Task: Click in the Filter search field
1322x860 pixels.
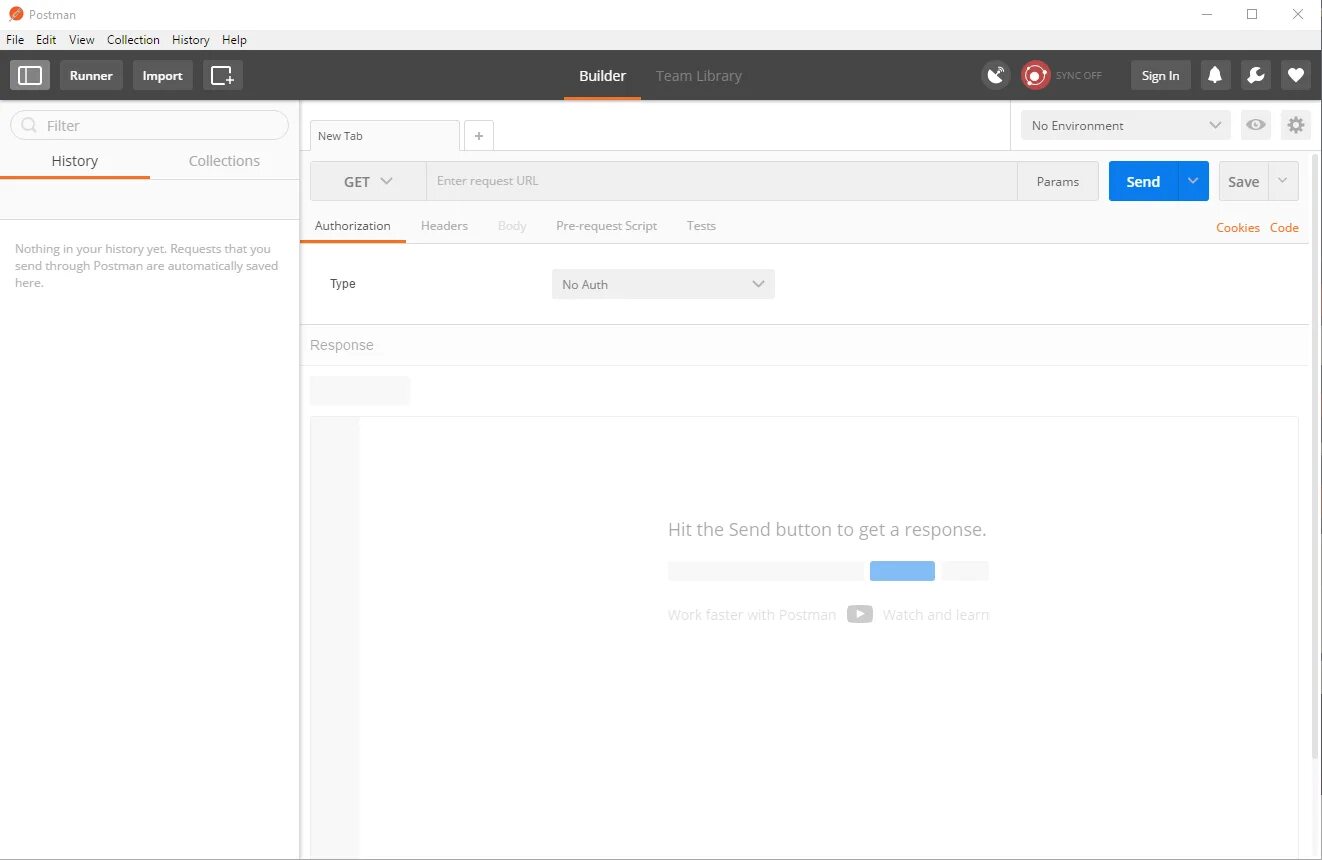Action: 149,125
